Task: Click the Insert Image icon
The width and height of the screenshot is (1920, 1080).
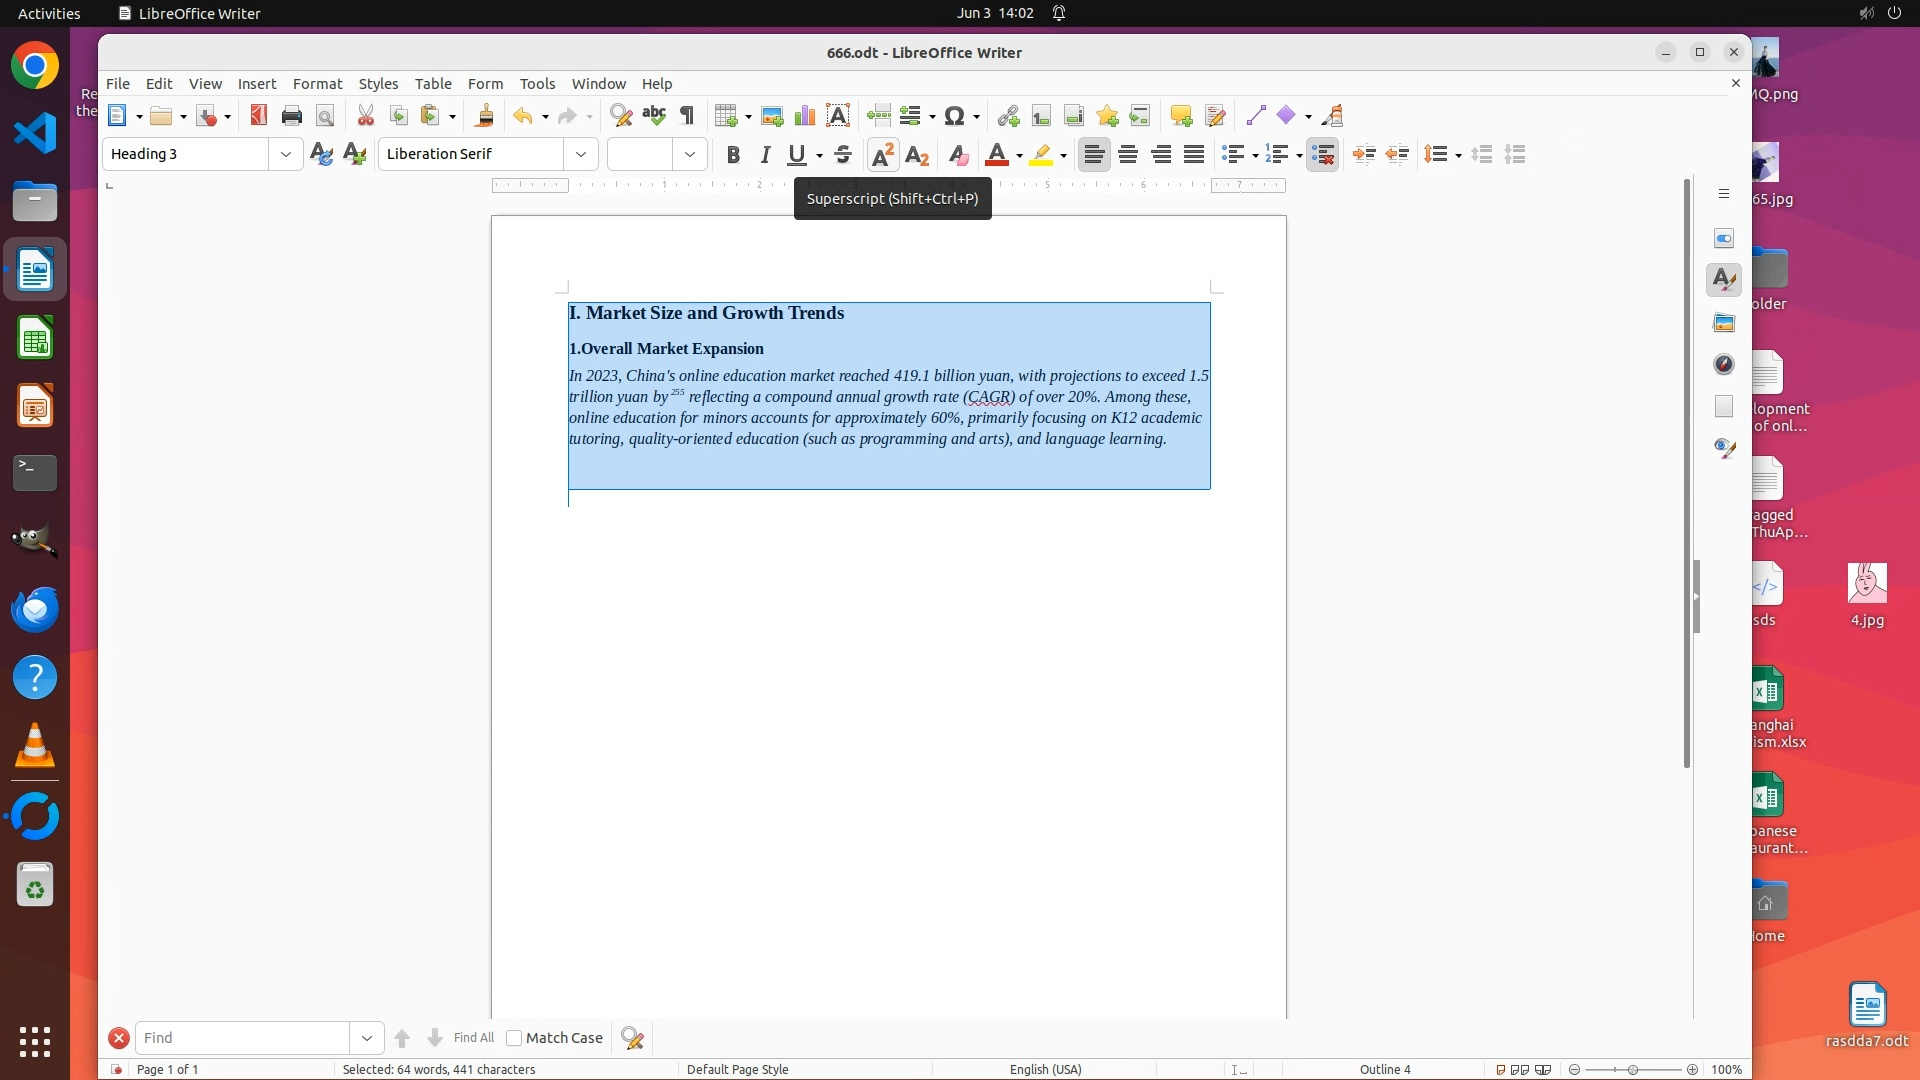Action: pyautogui.click(x=771, y=116)
